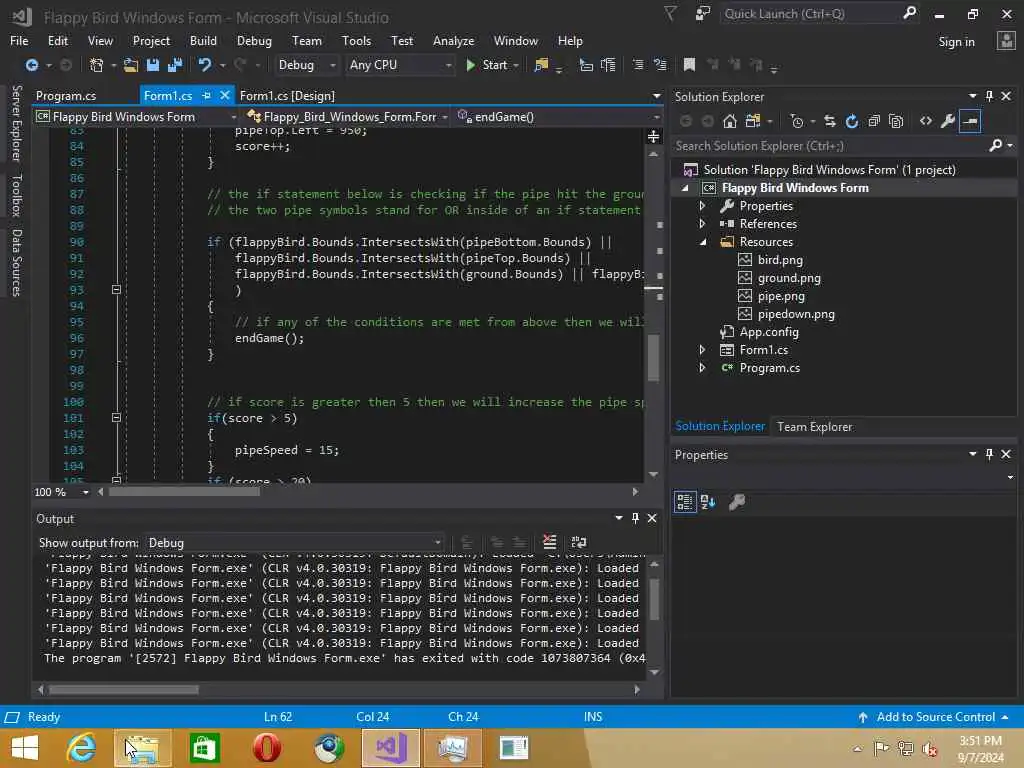
Task: Open the 'Show output from' Debug dropdown
Action: click(294, 543)
